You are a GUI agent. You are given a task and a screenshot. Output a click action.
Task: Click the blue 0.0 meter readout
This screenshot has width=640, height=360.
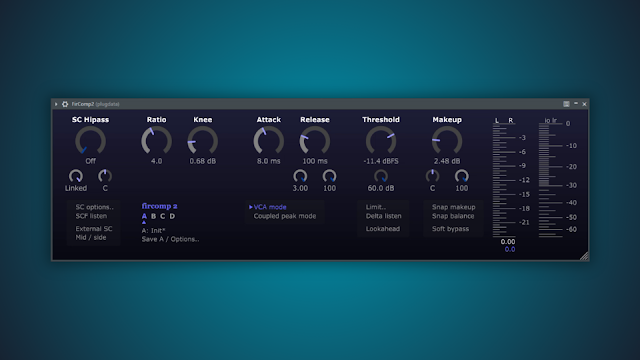[x=510, y=249]
